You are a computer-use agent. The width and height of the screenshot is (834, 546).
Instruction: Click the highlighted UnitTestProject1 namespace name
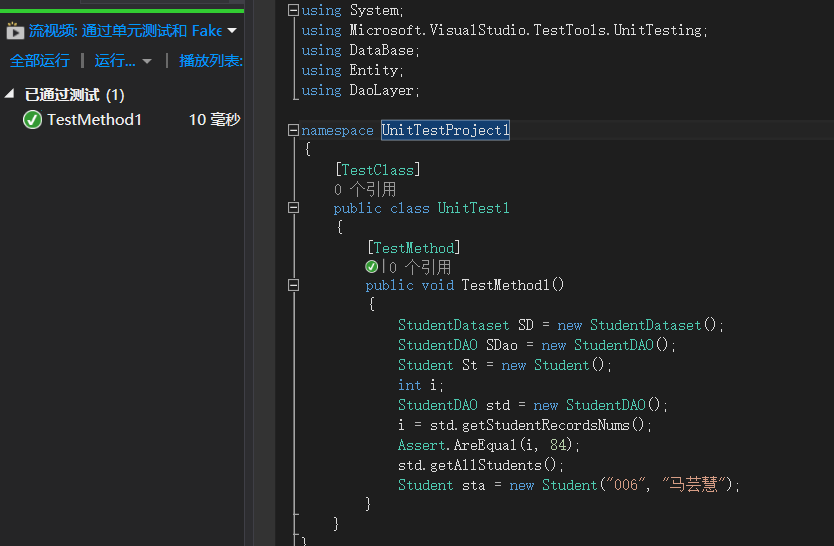(x=445, y=130)
